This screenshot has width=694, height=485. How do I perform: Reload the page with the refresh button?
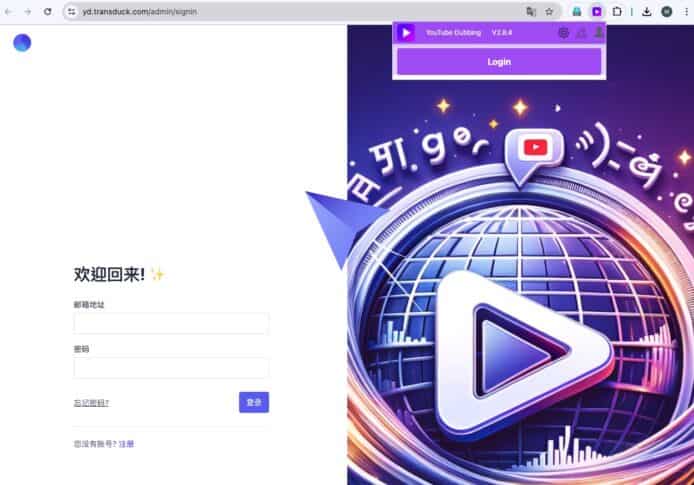47,11
